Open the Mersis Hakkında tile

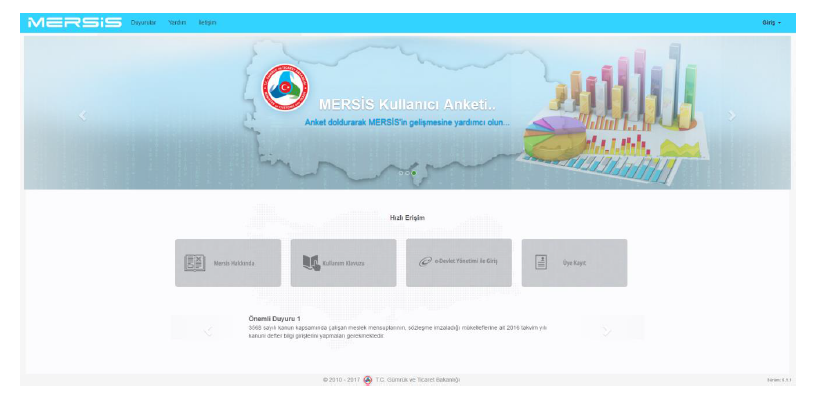[x=228, y=263]
